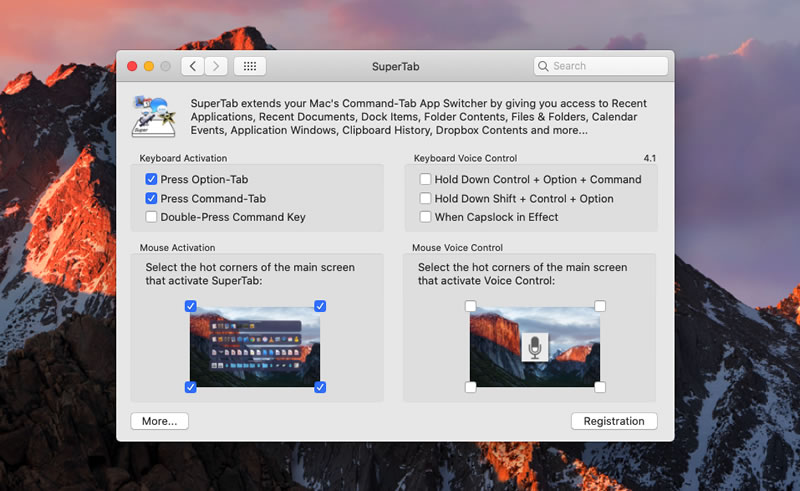Show all preferences with the grid icon
Screen dimensions: 800x491
(250, 66)
